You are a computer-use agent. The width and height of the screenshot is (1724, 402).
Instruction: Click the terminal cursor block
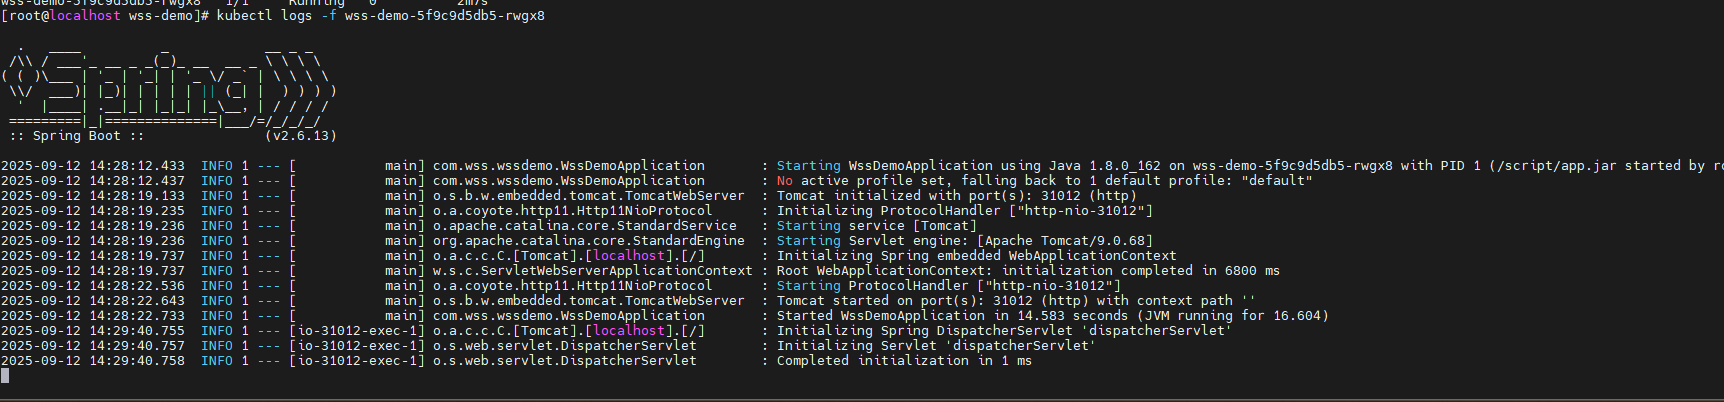coord(5,376)
